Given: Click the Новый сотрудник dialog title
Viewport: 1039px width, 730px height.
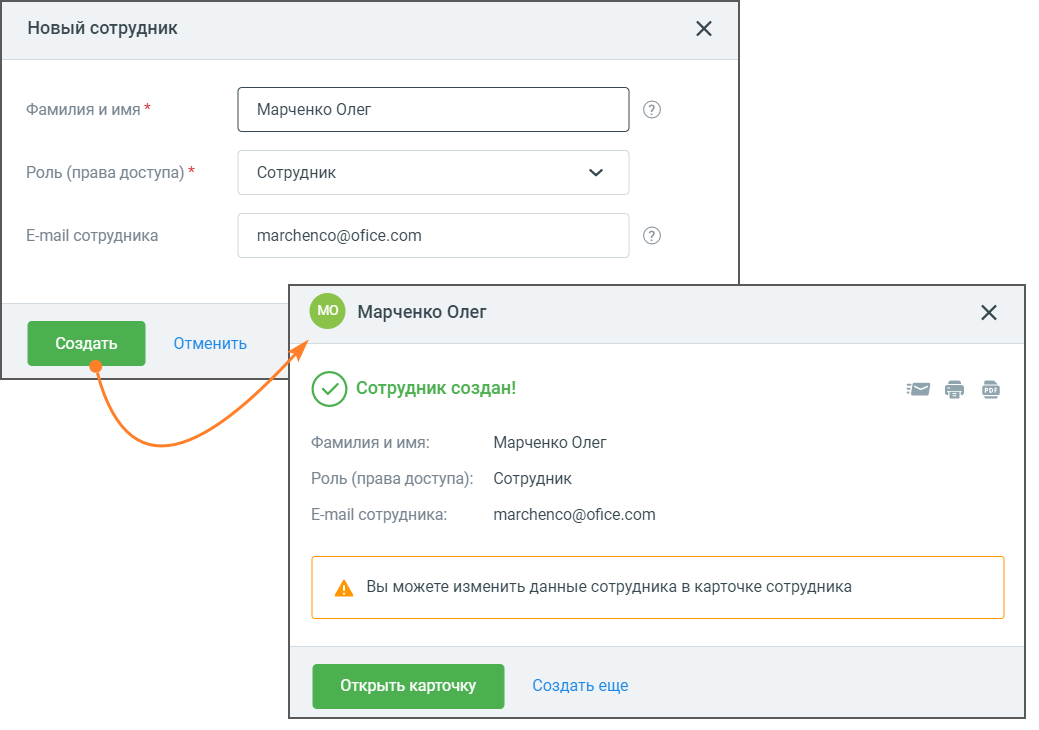Looking at the screenshot, I should 103,28.
